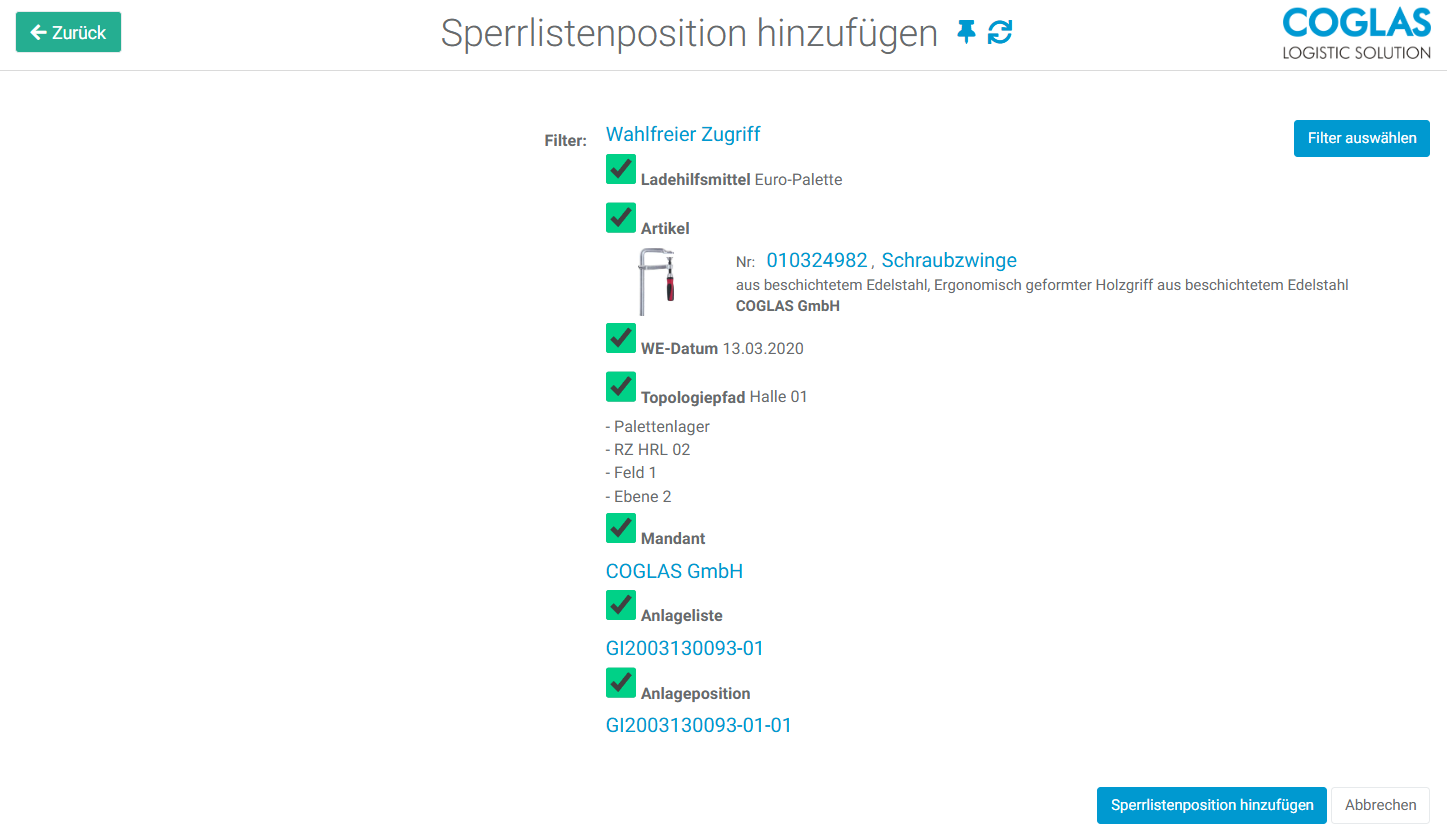Click the Zurück button

[67, 32]
